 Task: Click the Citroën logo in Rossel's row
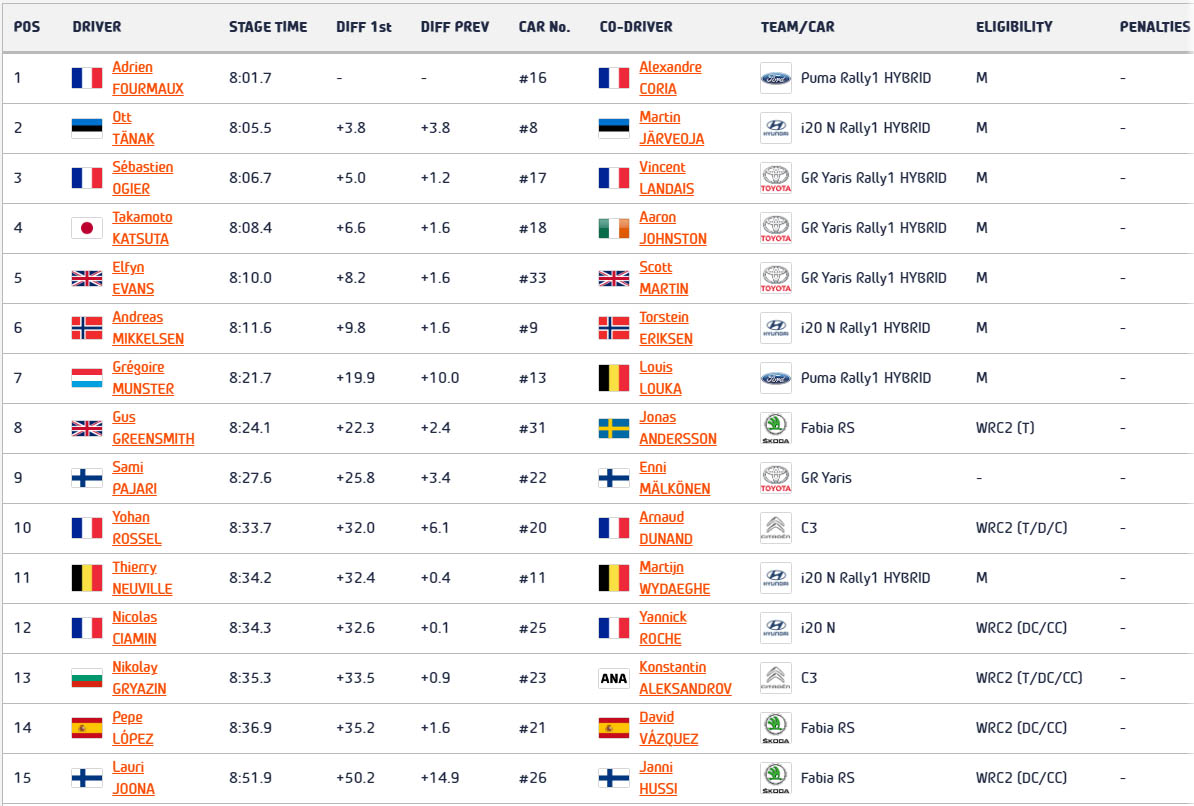[775, 528]
